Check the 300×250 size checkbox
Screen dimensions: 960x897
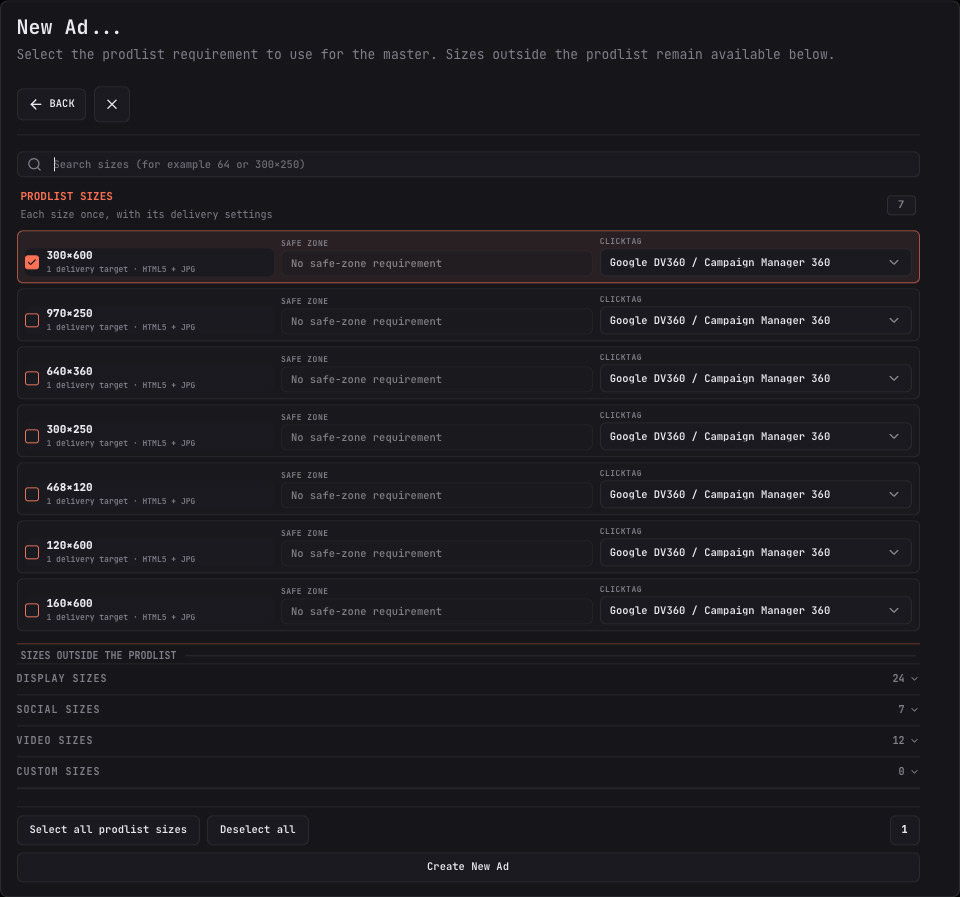pos(32,436)
